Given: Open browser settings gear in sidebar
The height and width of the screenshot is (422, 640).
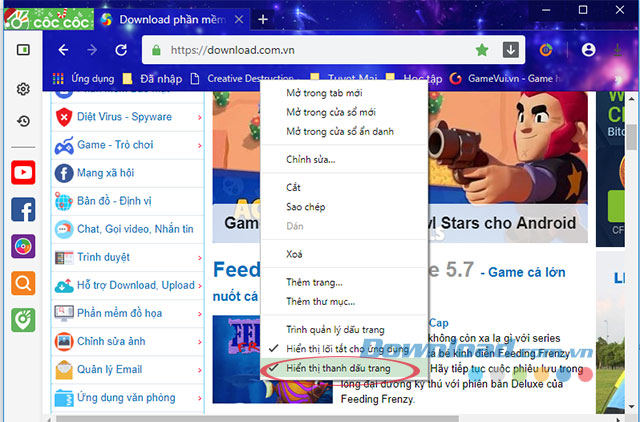Looking at the screenshot, I should coord(23,89).
